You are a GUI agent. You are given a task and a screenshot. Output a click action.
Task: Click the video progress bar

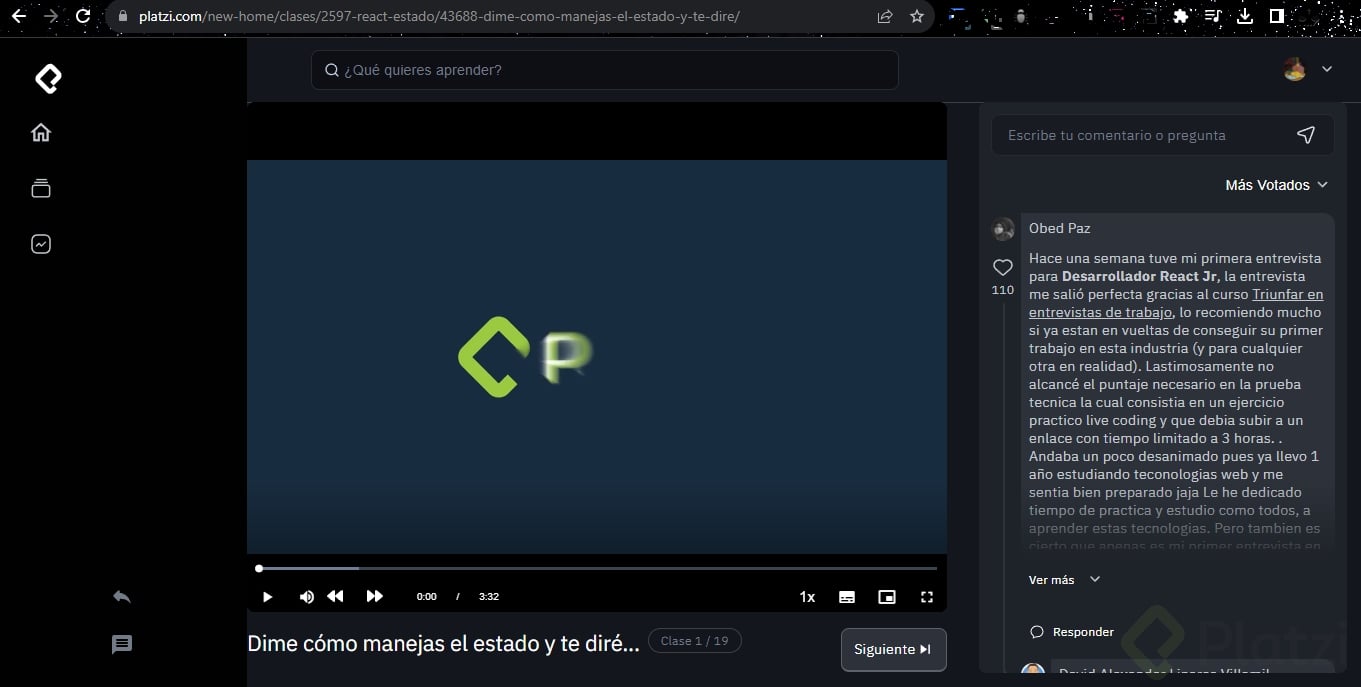(597, 568)
